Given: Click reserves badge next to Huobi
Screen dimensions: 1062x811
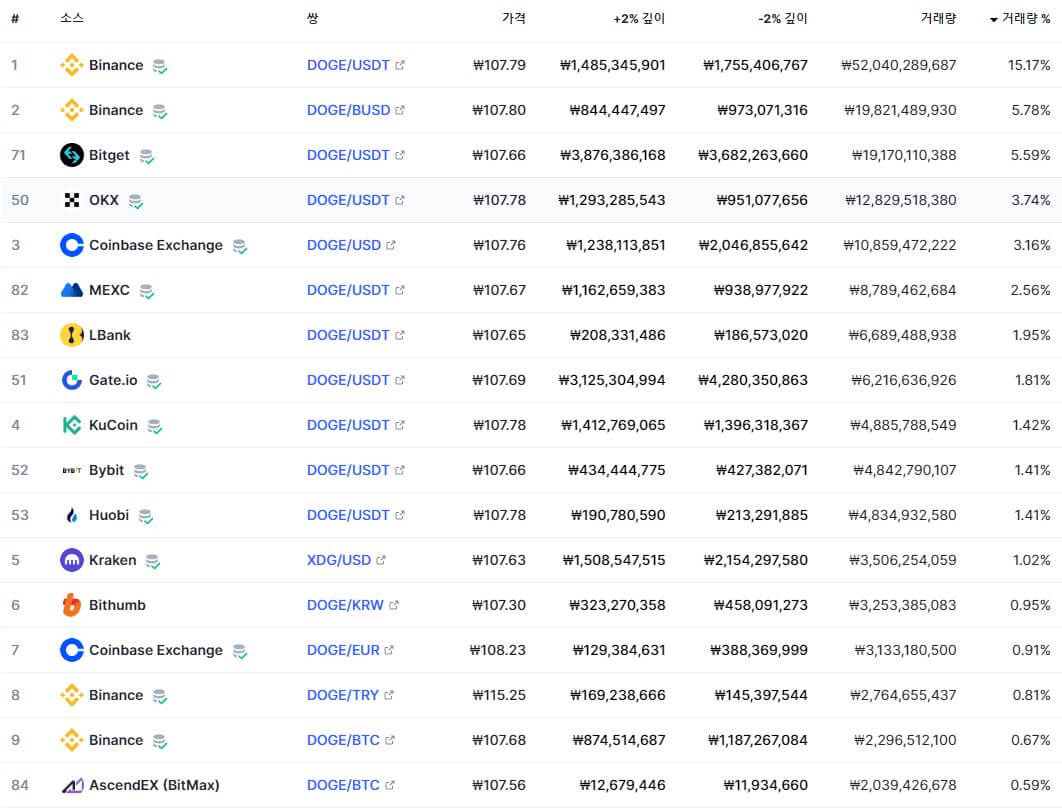Looking at the screenshot, I should coord(146,516).
